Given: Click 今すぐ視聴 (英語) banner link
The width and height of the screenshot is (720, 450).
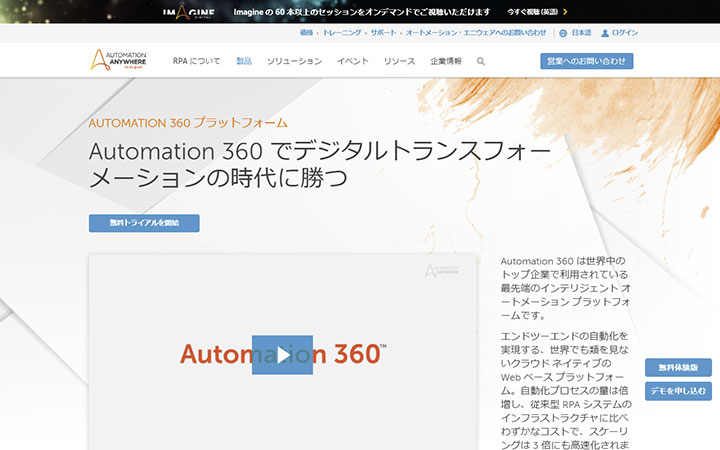Looking at the screenshot, I should click(x=532, y=12).
